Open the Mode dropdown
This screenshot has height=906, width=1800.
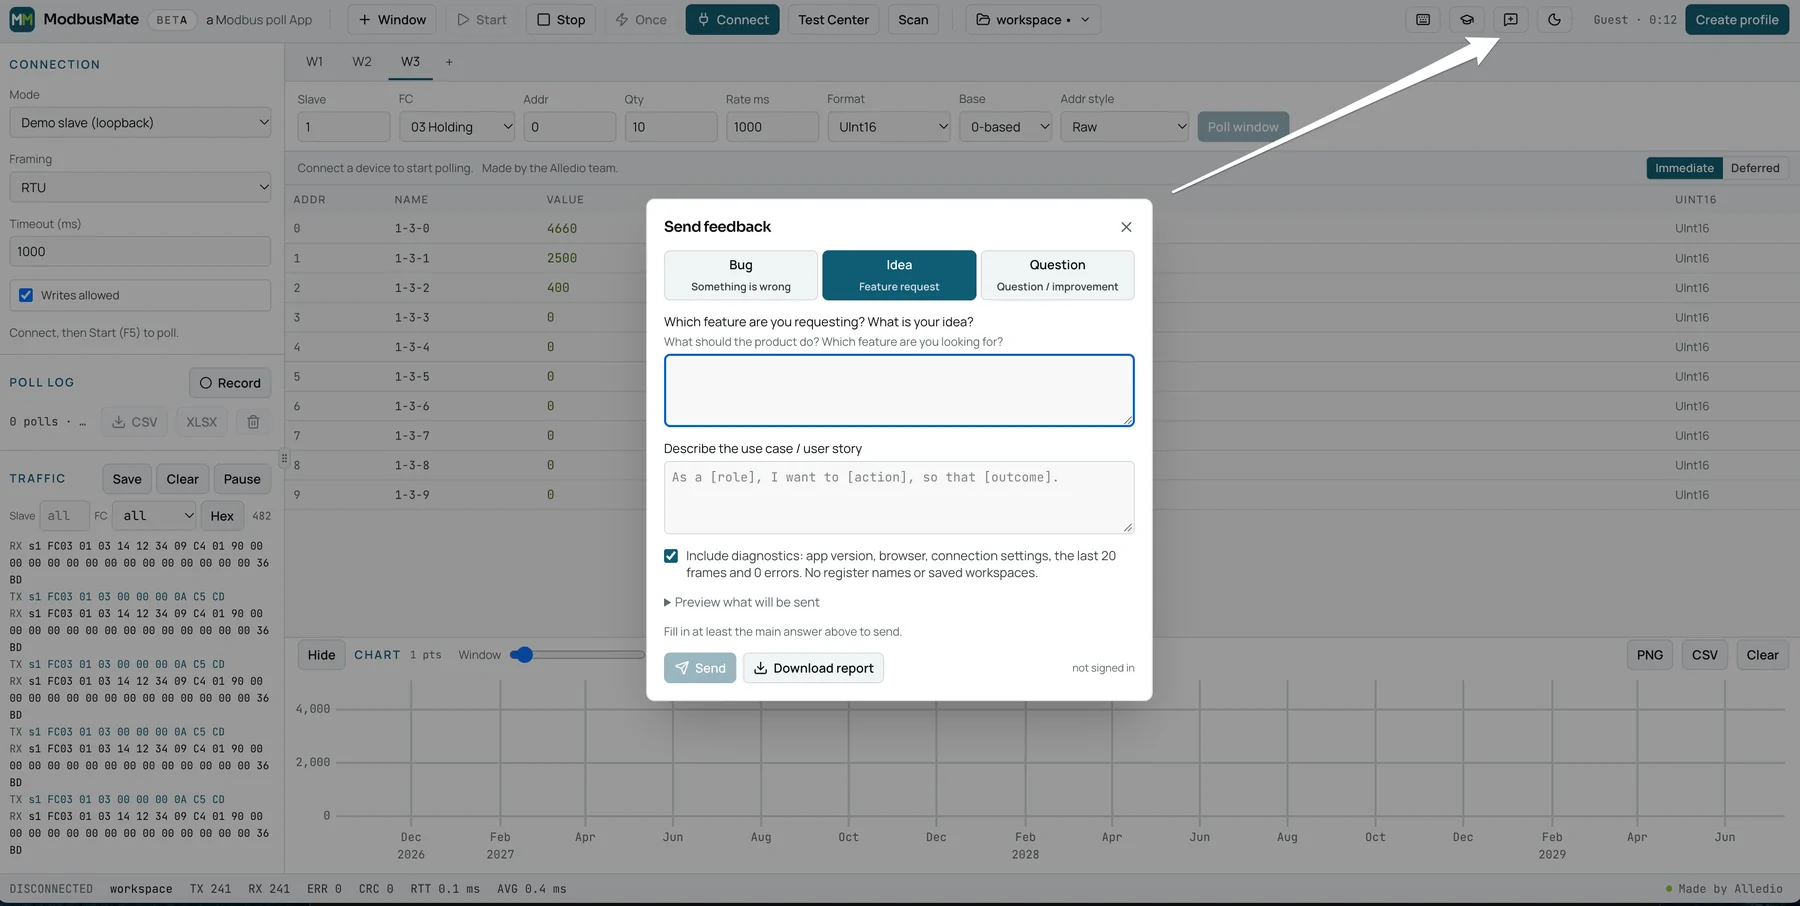tap(140, 123)
